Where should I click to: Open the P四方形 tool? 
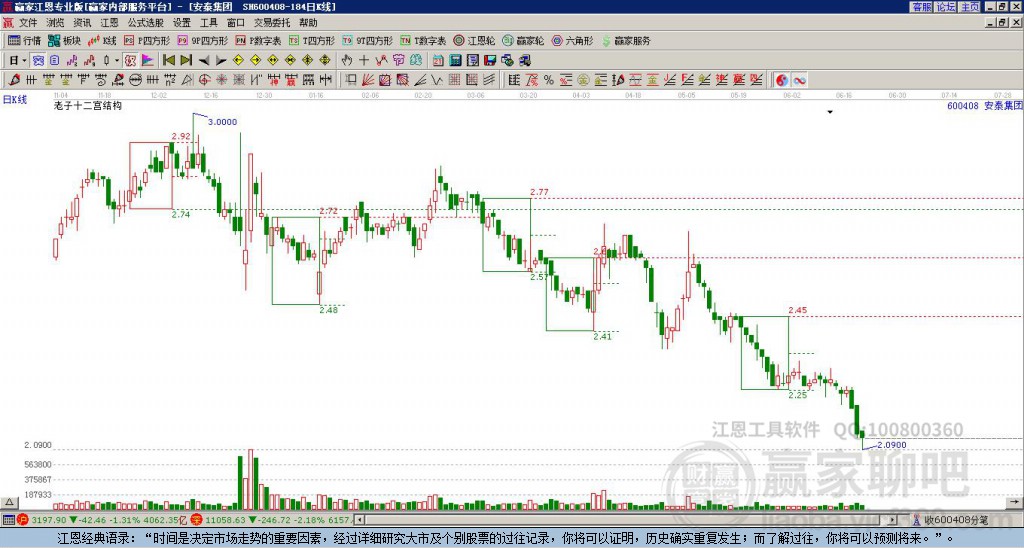pos(147,40)
